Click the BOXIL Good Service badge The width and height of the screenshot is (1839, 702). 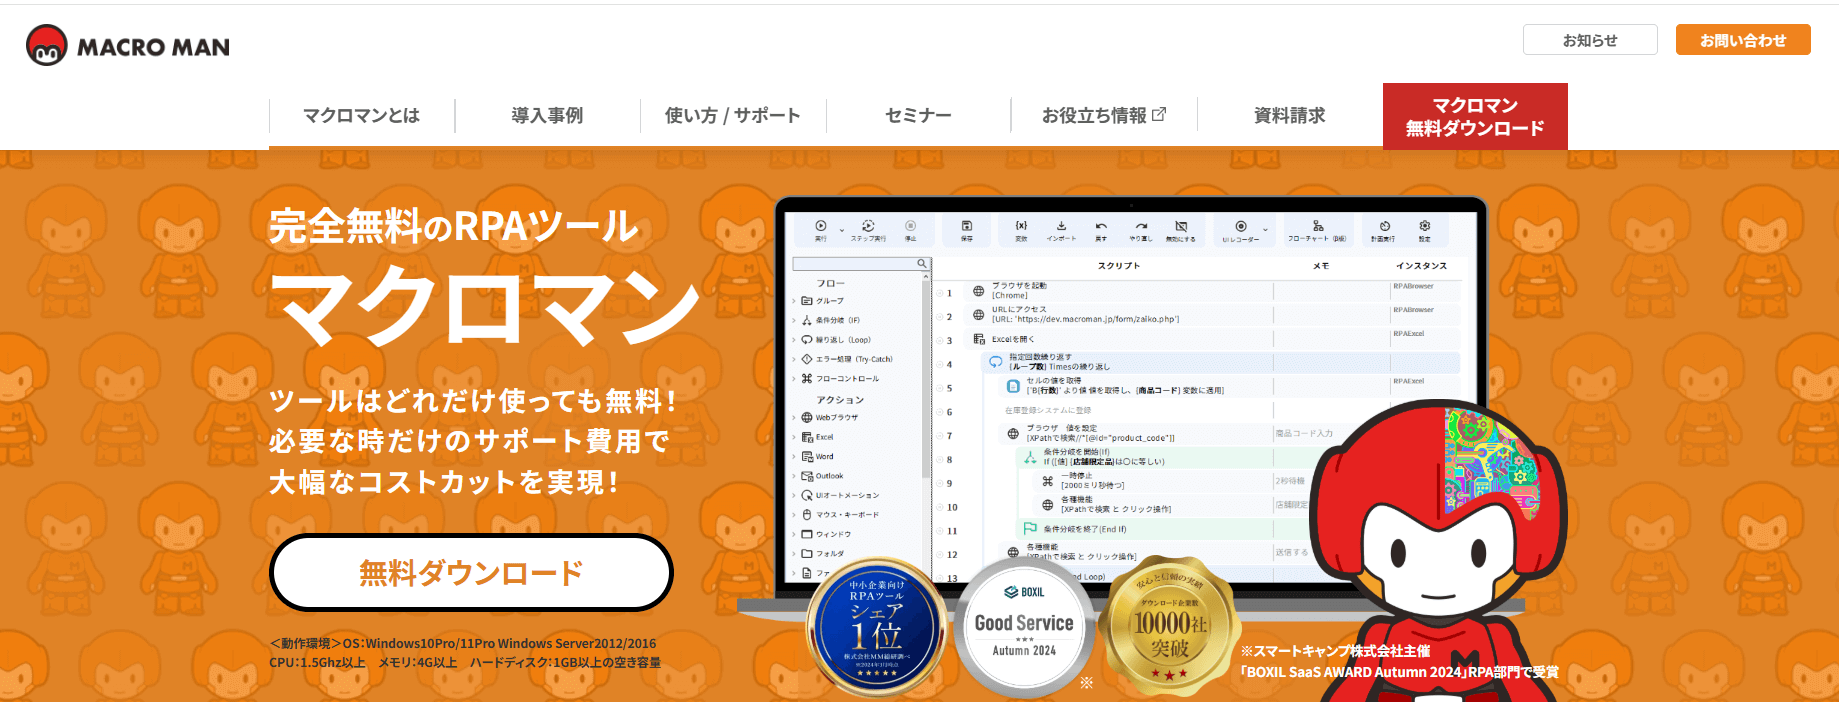click(1024, 627)
